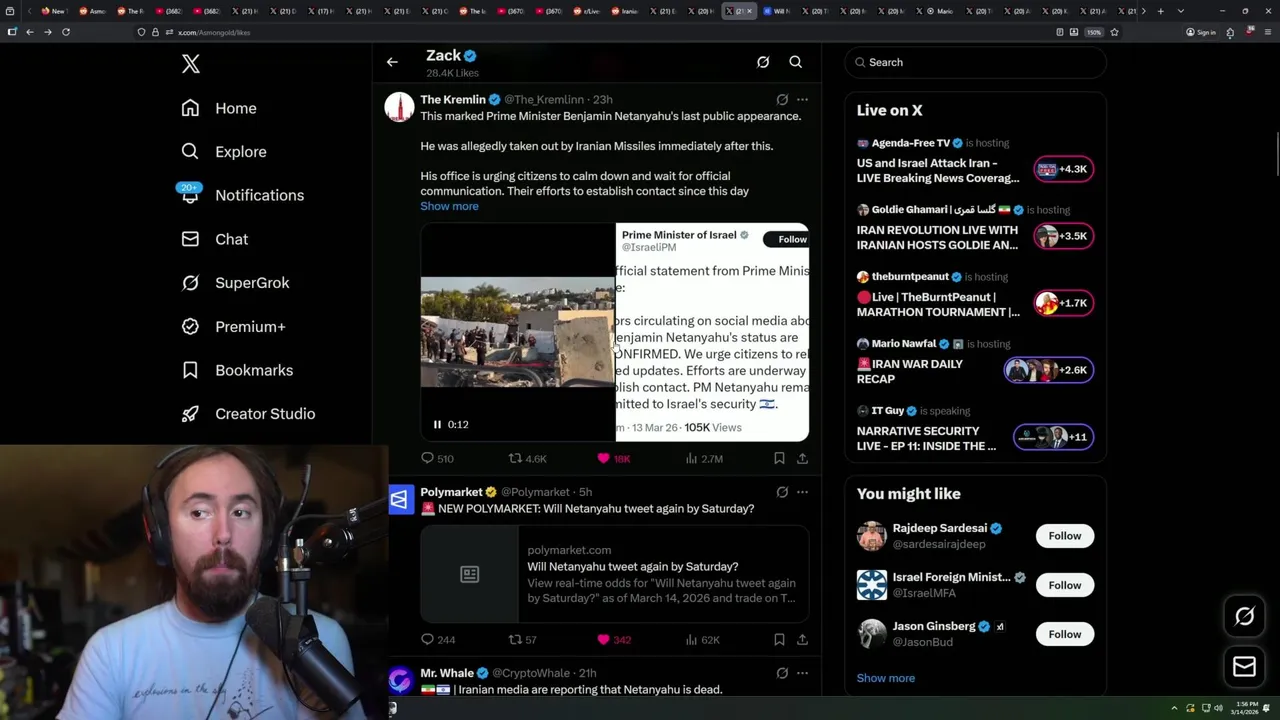Repost The Kremlin post with 4.6K reposts

527,458
